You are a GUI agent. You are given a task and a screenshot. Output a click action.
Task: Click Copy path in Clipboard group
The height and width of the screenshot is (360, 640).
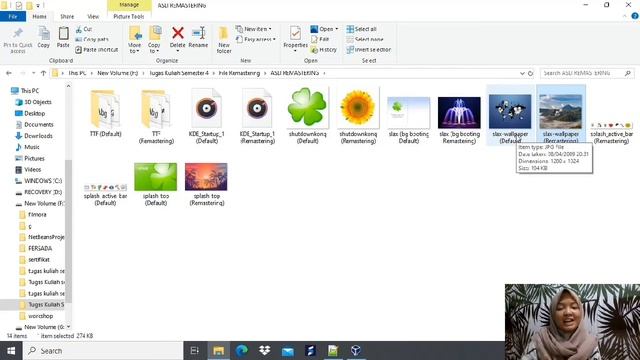click(92, 40)
